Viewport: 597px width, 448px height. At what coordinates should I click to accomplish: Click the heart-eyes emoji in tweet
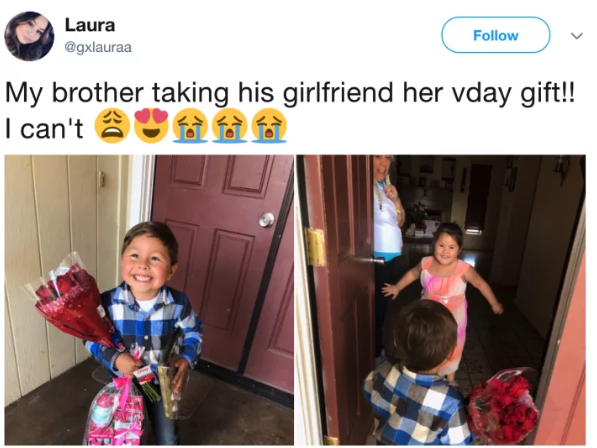[152, 126]
